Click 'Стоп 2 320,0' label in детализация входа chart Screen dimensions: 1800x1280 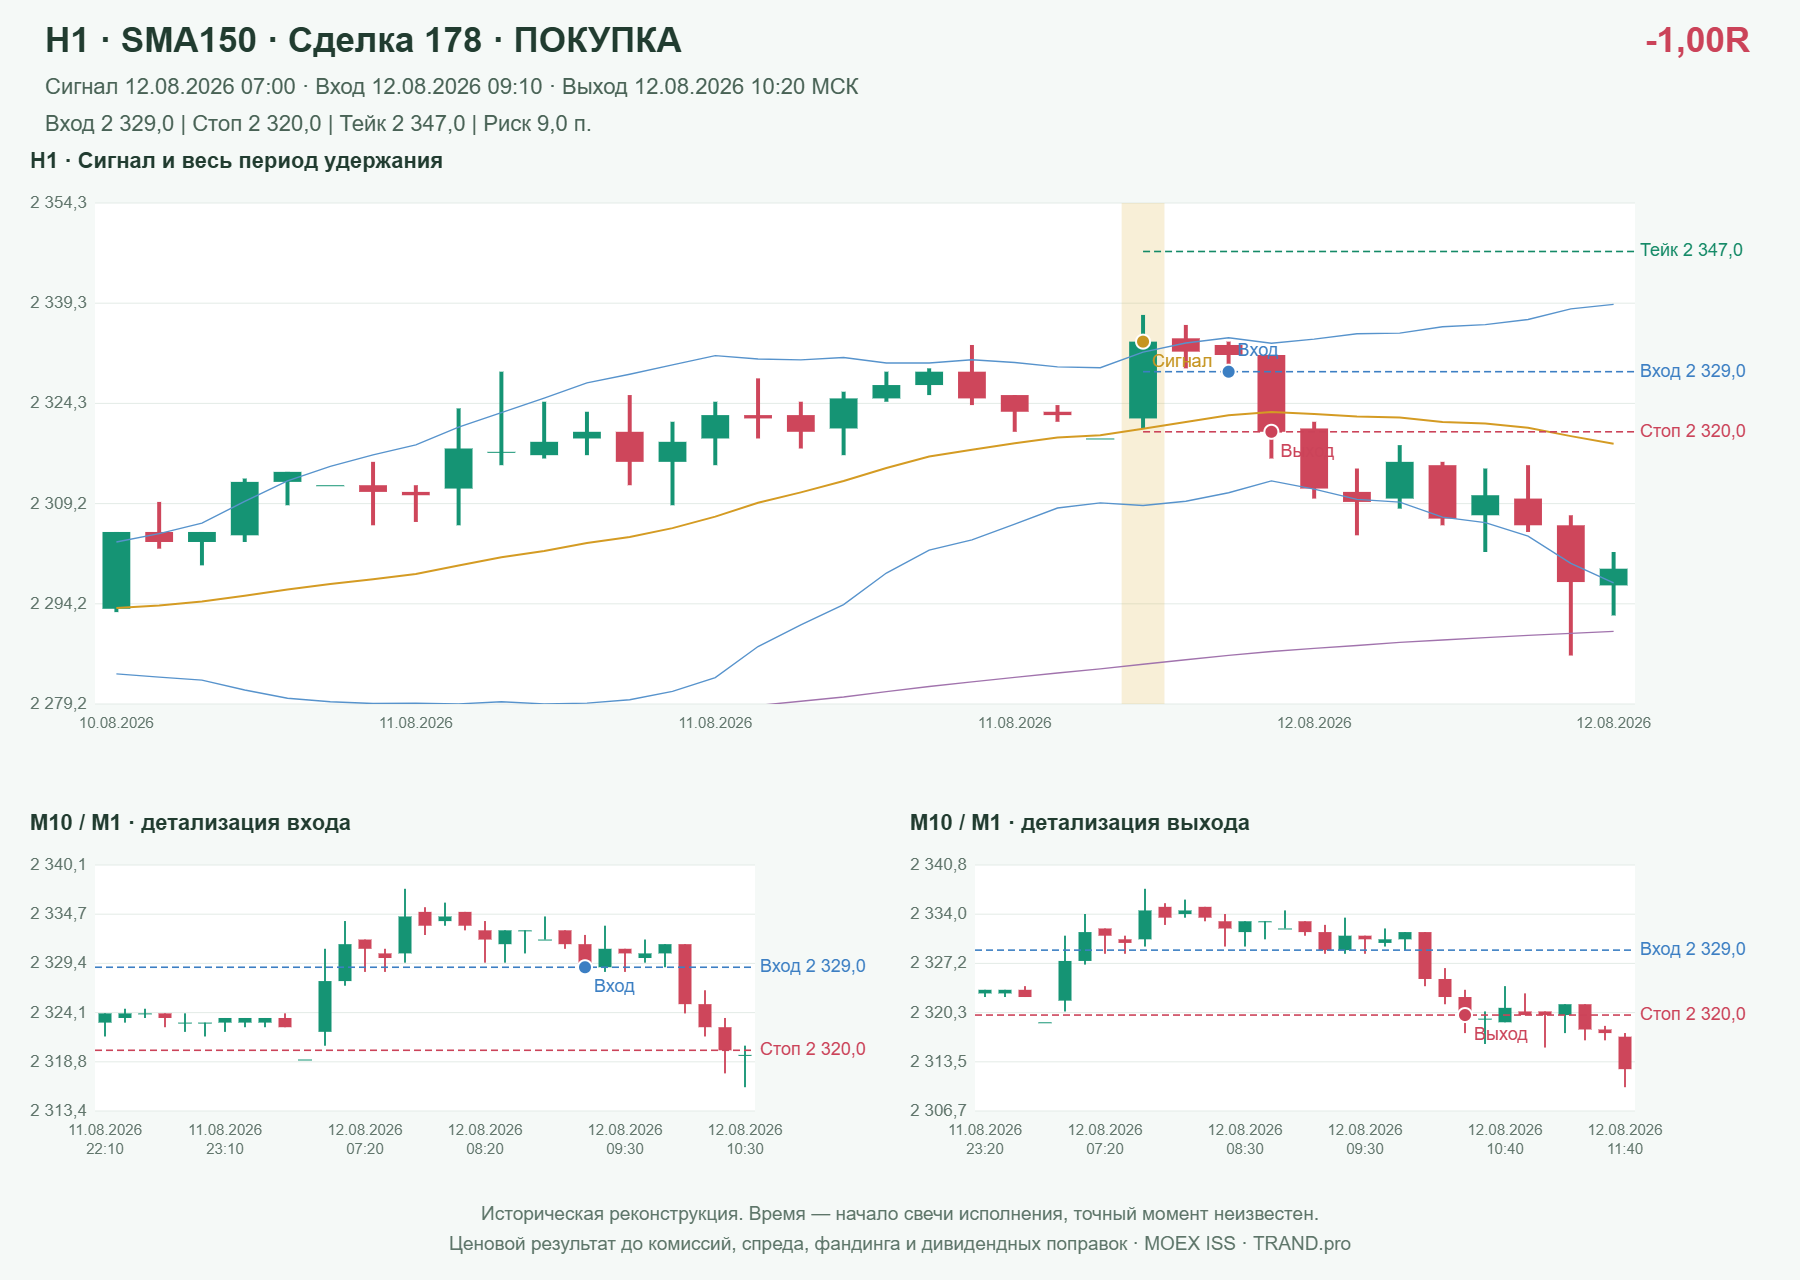point(812,1049)
